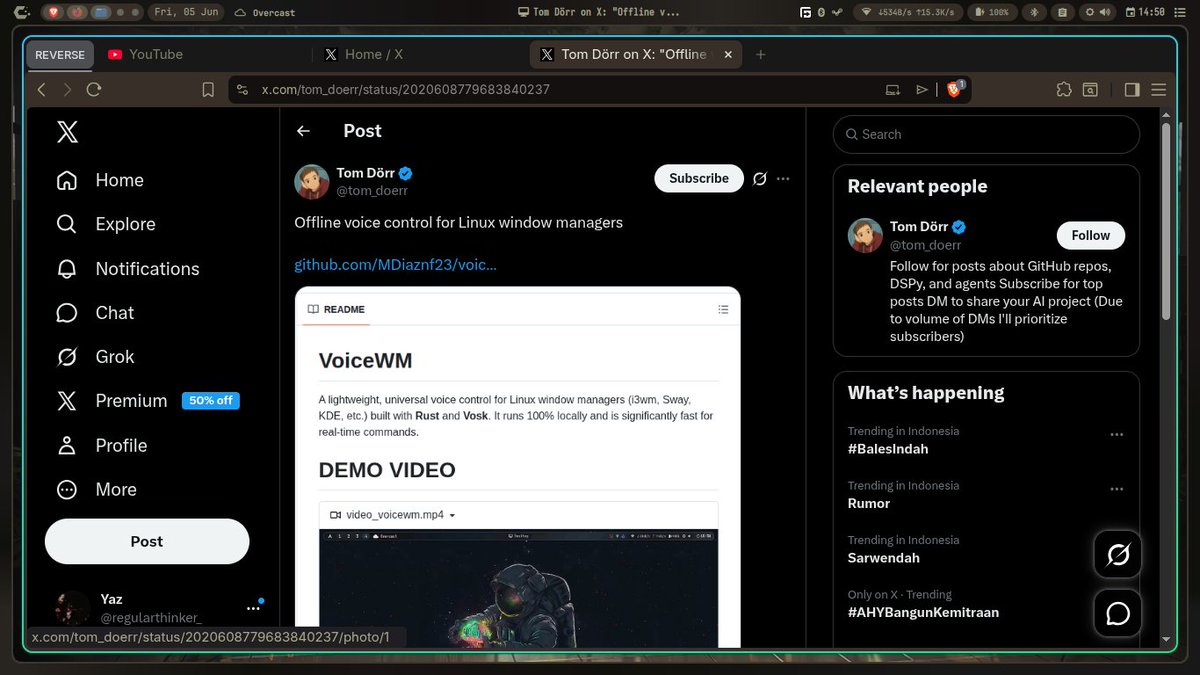Click Brave workspace icon in top bar
Screen dimensions: 1200x675
click(x=54, y=12)
